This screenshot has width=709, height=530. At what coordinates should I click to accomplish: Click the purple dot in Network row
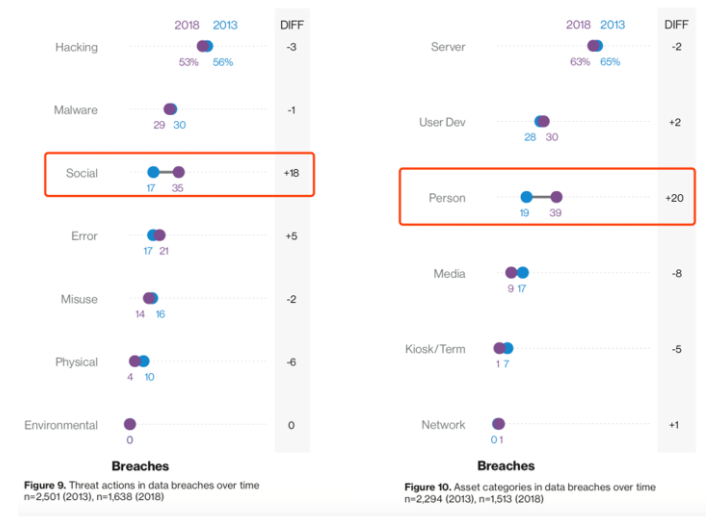(499, 424)
